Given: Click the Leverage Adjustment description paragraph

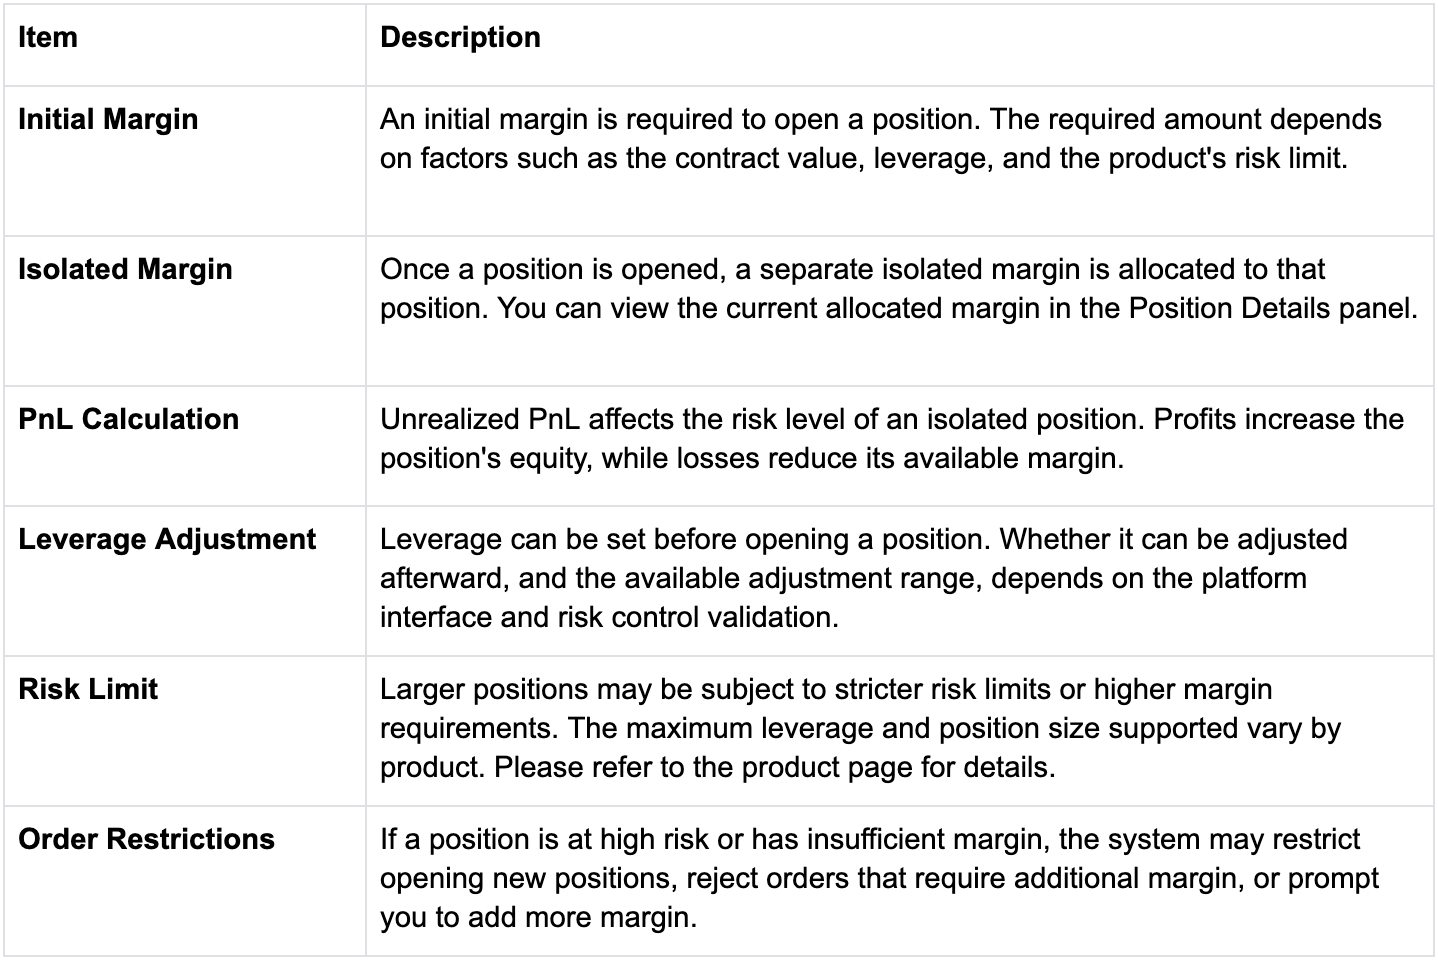Looking at the screenshot, I should 863,578.
